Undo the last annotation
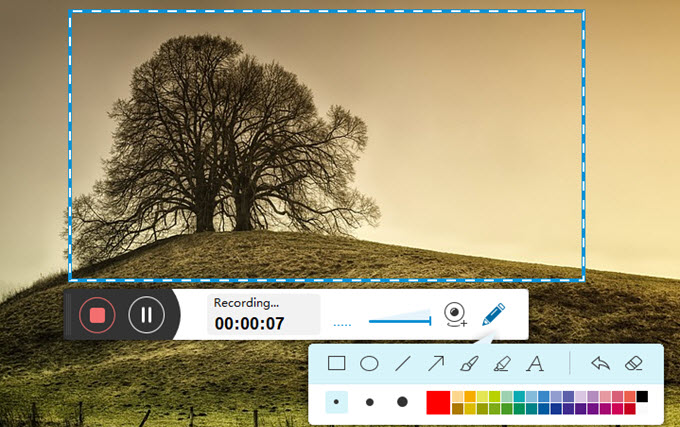 click(x=601, y=363)
